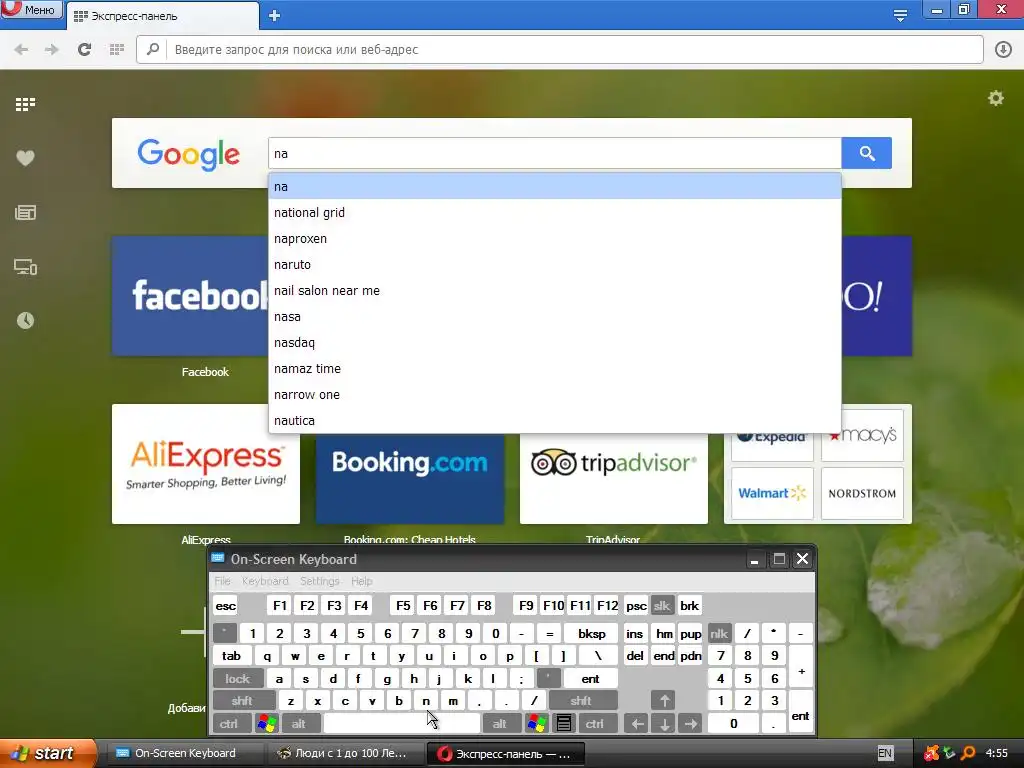
Task: Select the 'naruto' suggestion
Action: pyautogui.click(x=554, y=264)
